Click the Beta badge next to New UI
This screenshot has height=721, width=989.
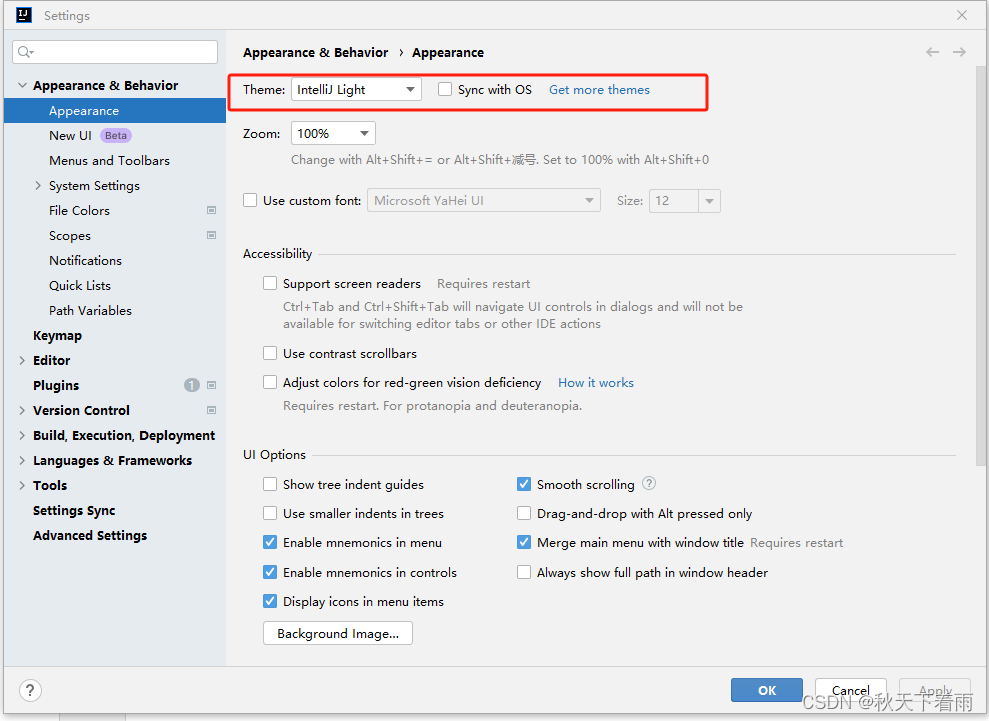(x=116, y=135)
